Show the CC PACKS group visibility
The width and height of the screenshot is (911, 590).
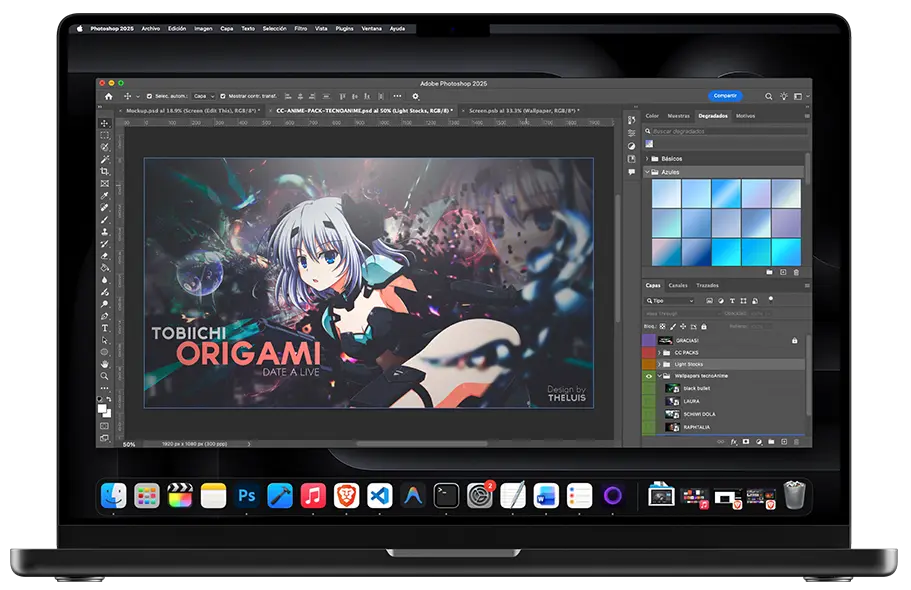[648, 353]
